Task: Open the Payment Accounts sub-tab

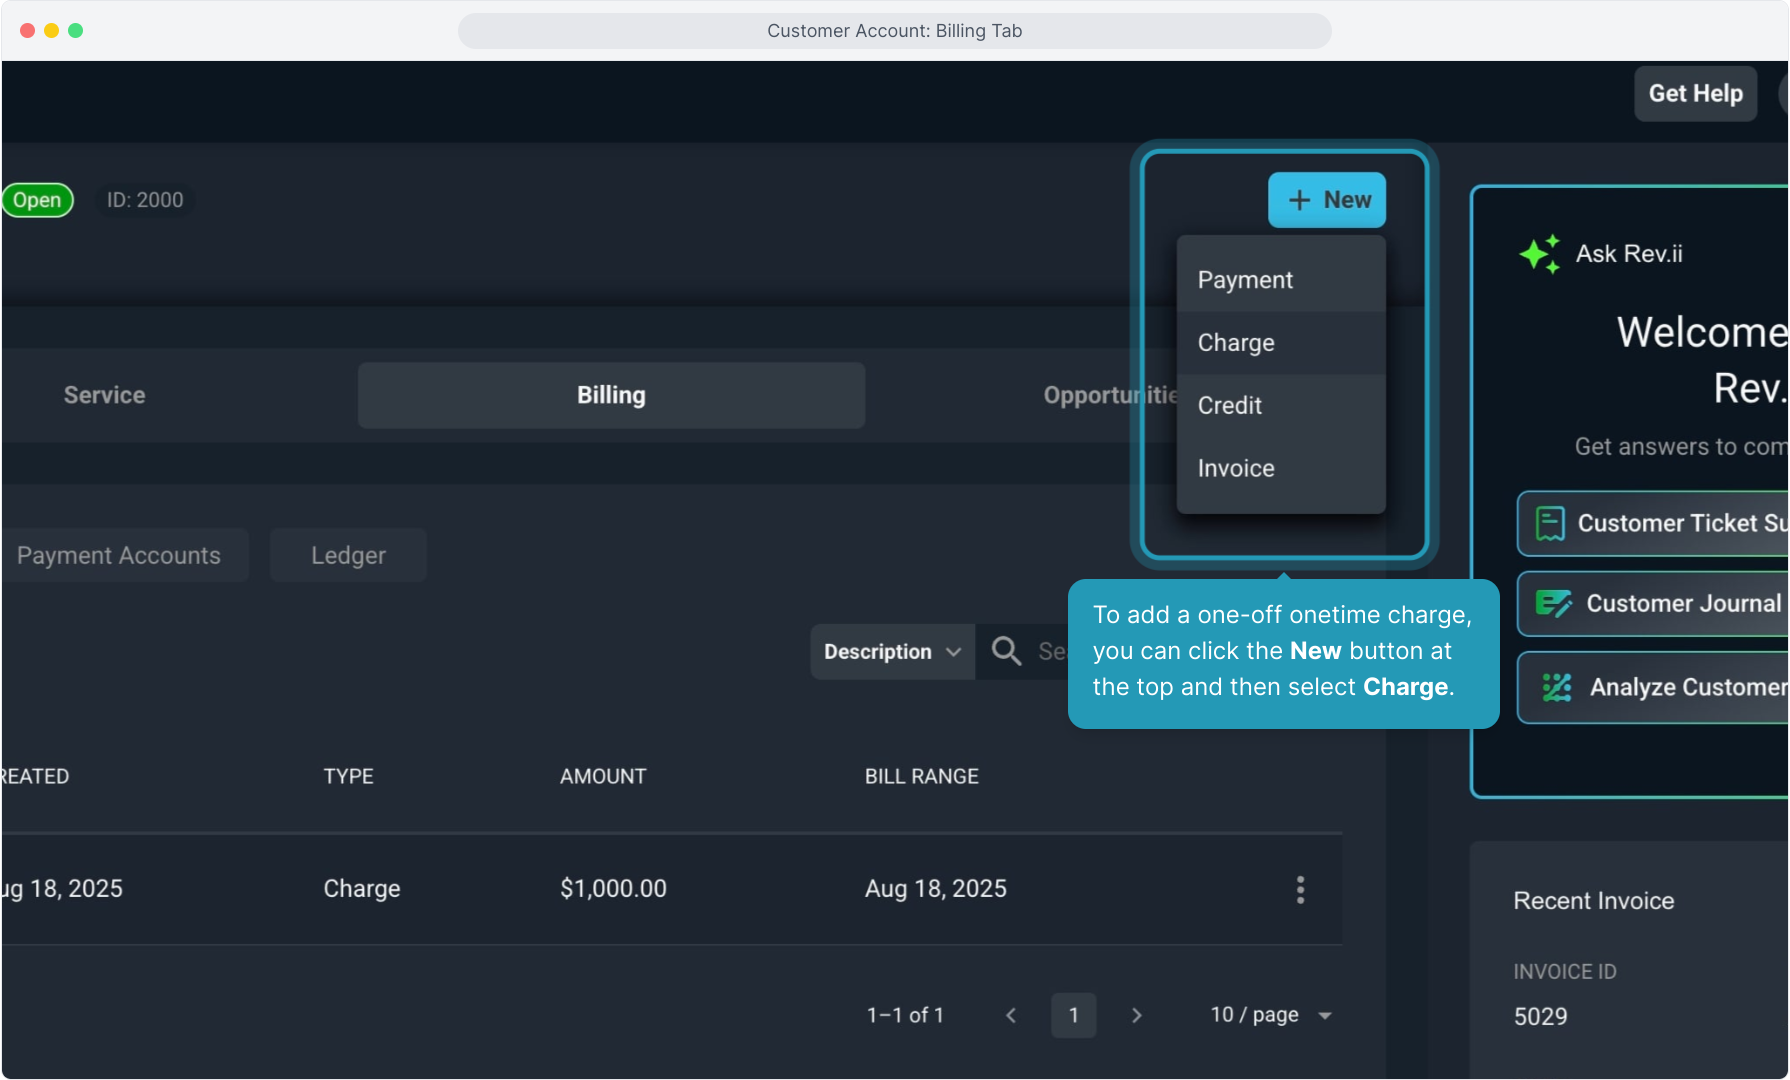Action: coord(119,556)
